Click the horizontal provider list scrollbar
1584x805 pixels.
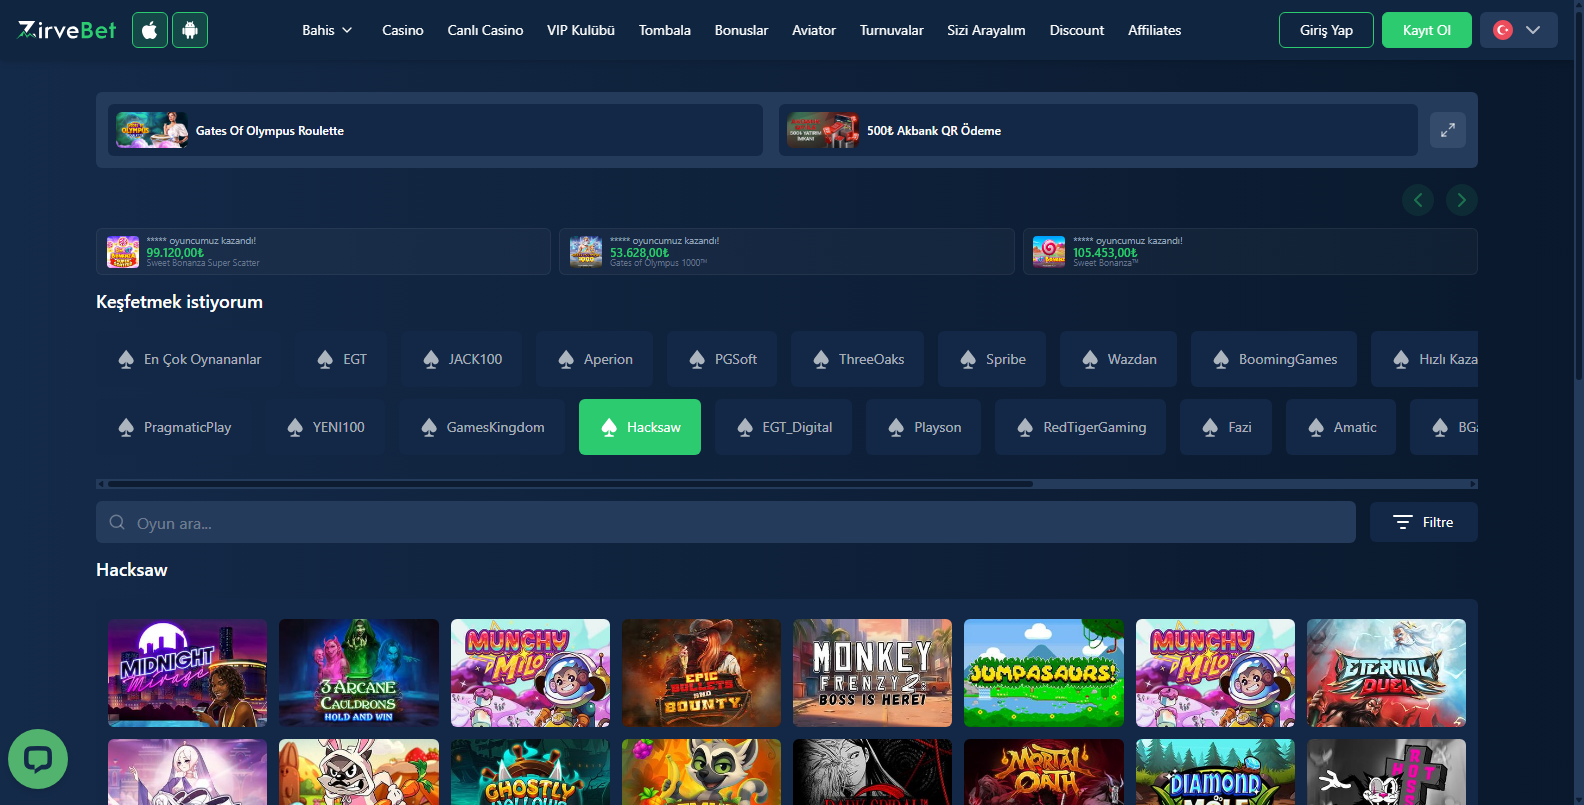(570, 484)
